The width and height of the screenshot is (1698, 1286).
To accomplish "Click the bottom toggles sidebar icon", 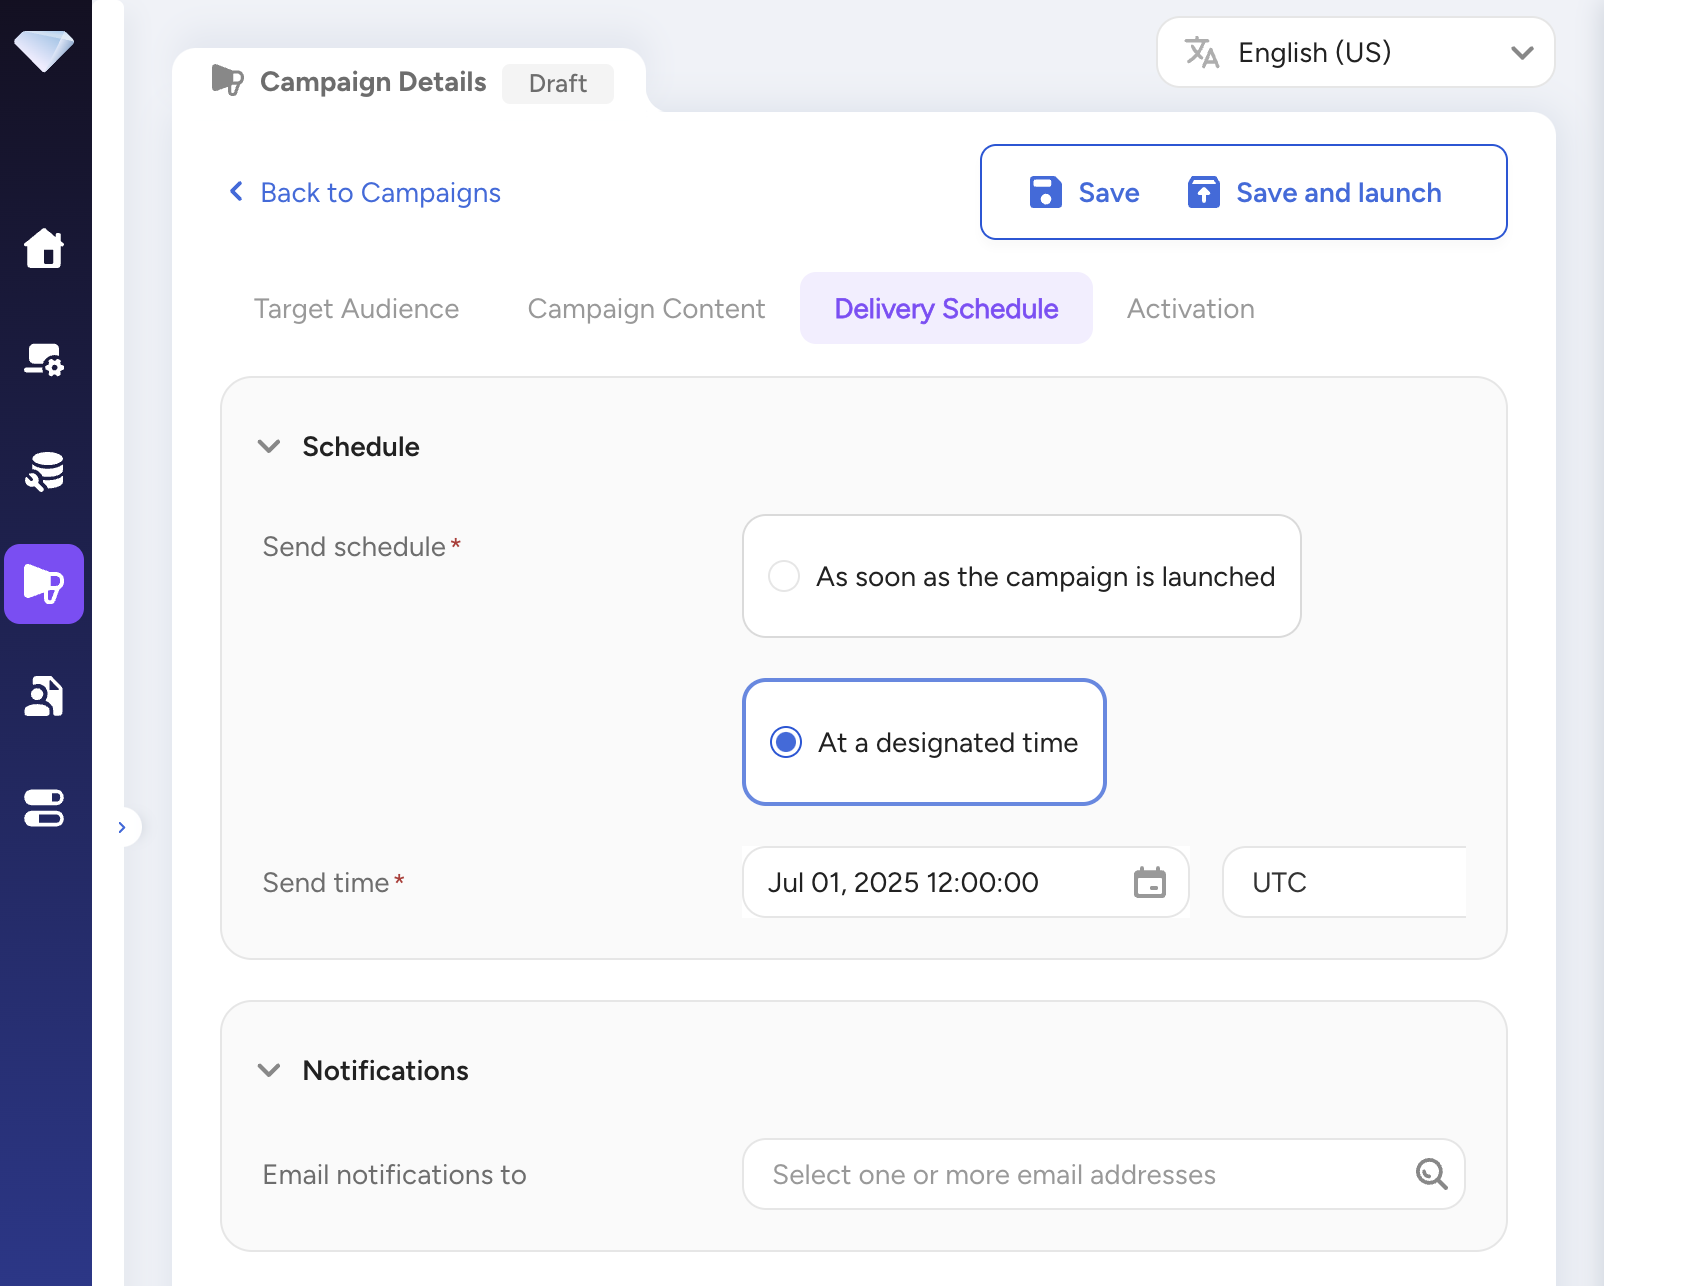I will click(x=44, y=809).
